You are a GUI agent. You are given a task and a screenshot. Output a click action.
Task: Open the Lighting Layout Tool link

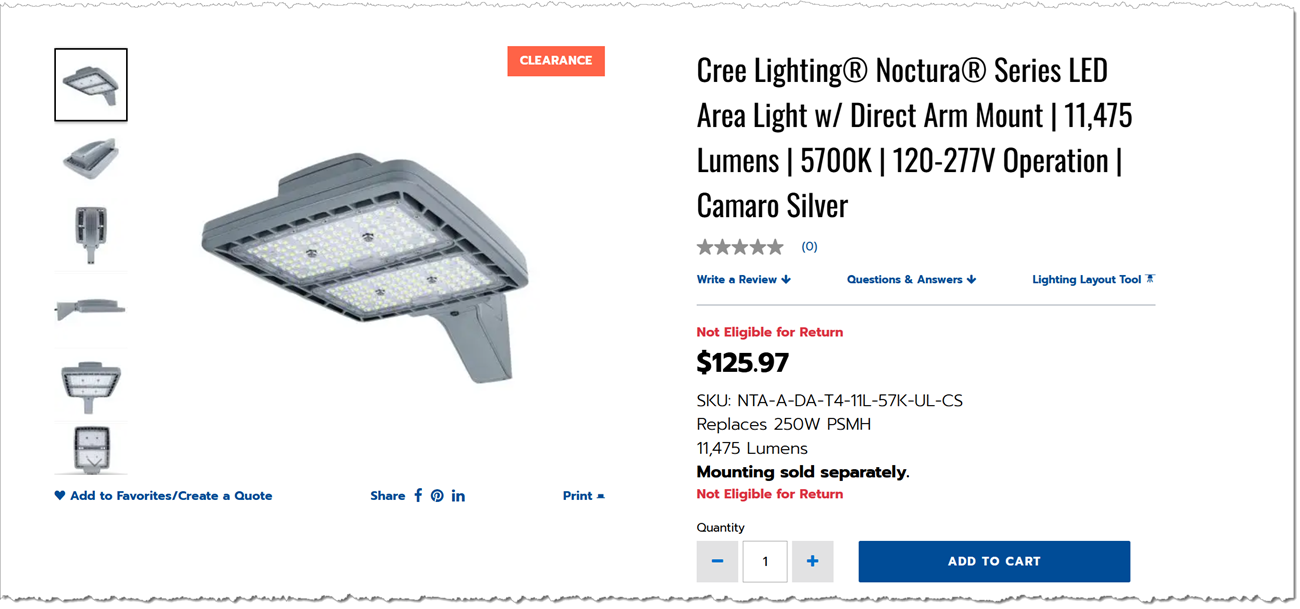coord(1086,280)
